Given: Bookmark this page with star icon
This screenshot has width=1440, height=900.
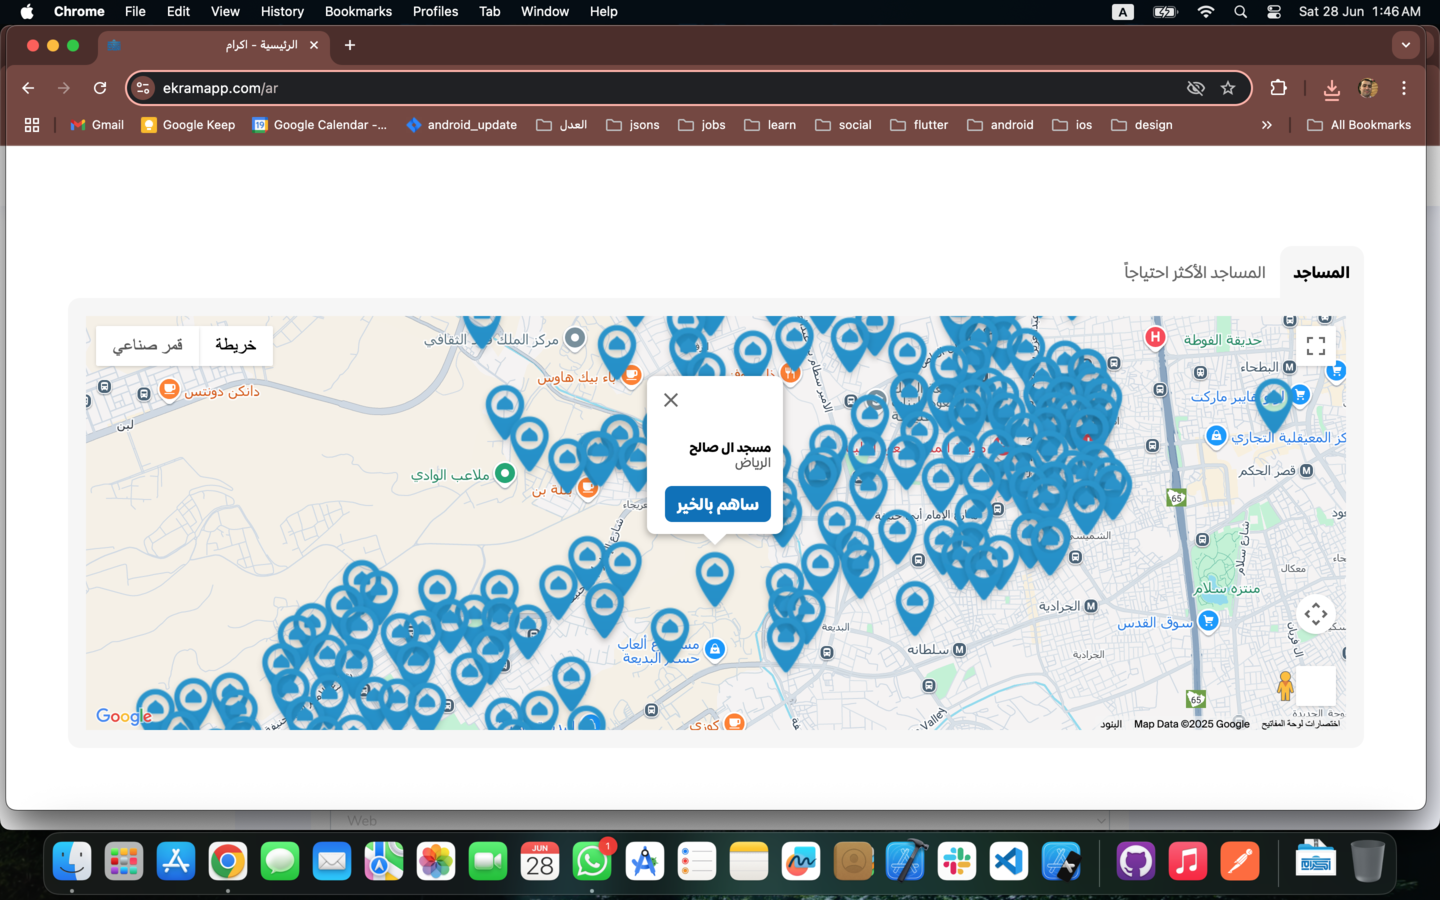Looking at the screenshot, I should click(x=1228, y=88).
